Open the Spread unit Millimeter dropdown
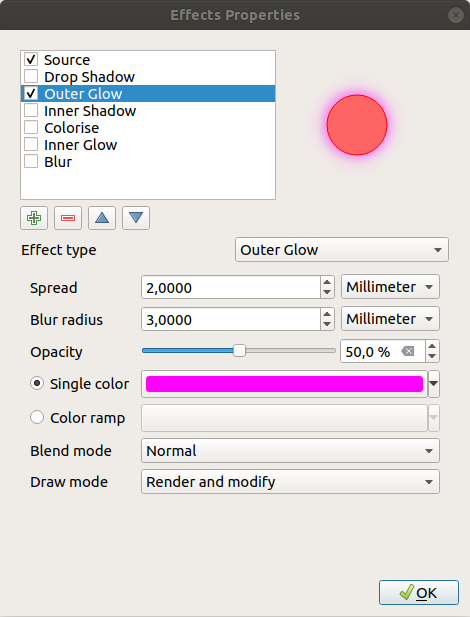Viewport: 470px width, 617px height. (390, 287)
